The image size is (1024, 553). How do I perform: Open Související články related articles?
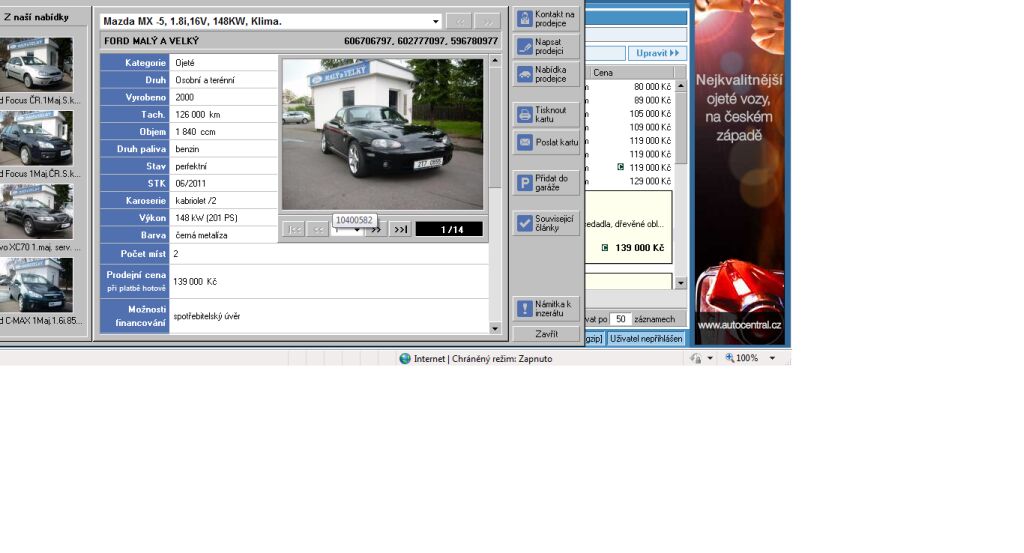[546, 223]
